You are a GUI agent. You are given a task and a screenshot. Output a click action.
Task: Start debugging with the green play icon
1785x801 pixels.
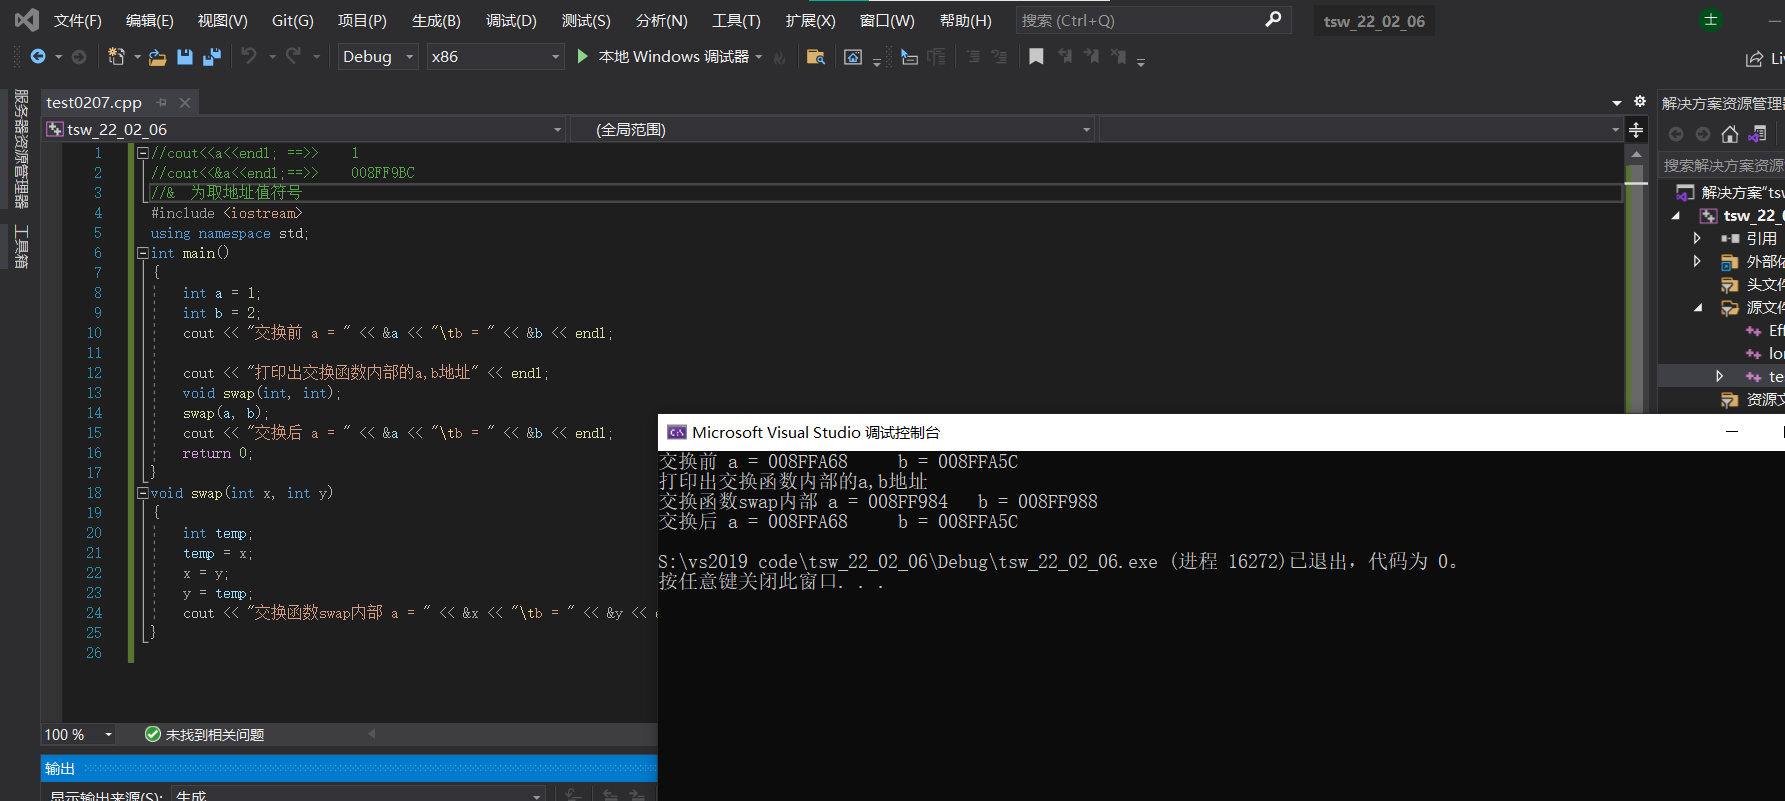click(583, 57)
